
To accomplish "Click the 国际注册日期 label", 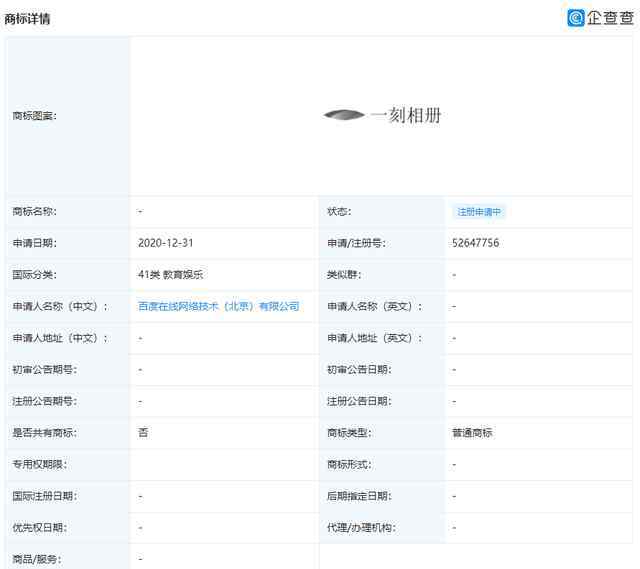I will 44,496.
